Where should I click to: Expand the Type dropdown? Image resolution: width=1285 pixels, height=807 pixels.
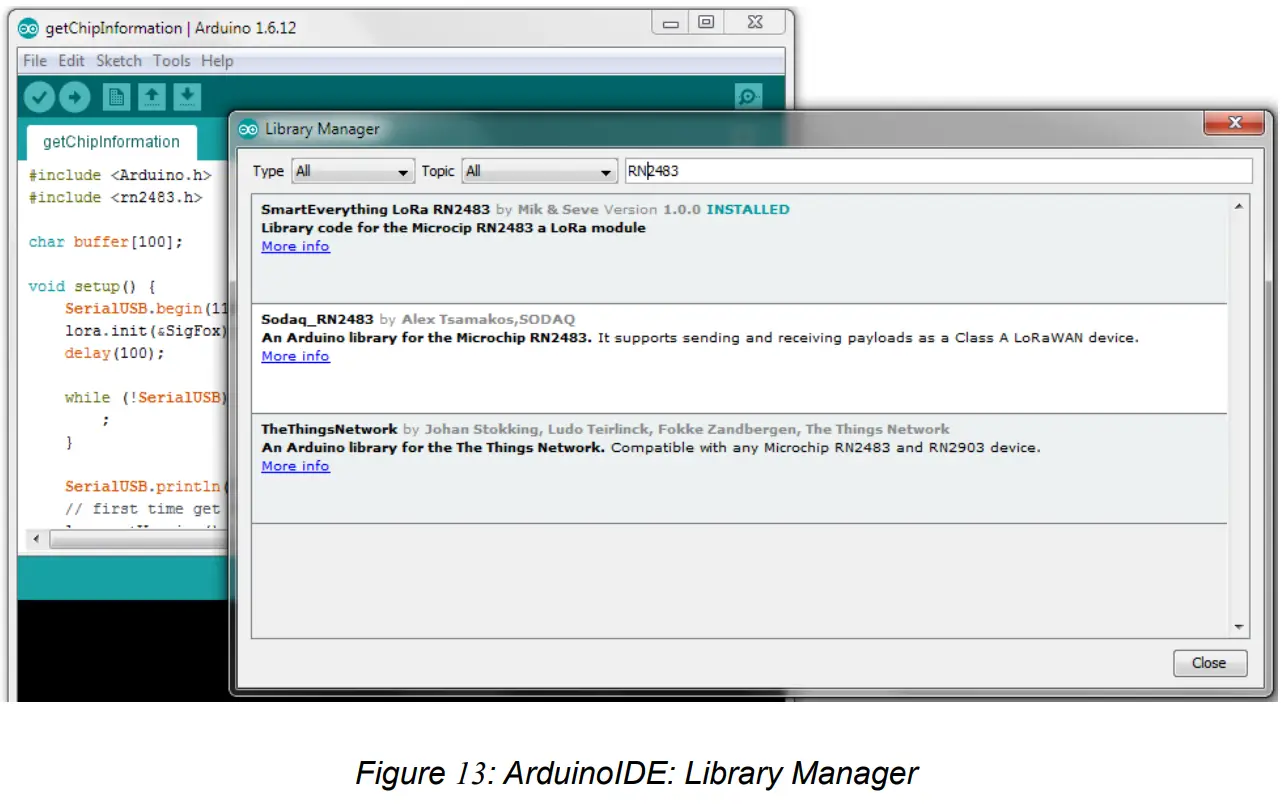pos(353,172)
